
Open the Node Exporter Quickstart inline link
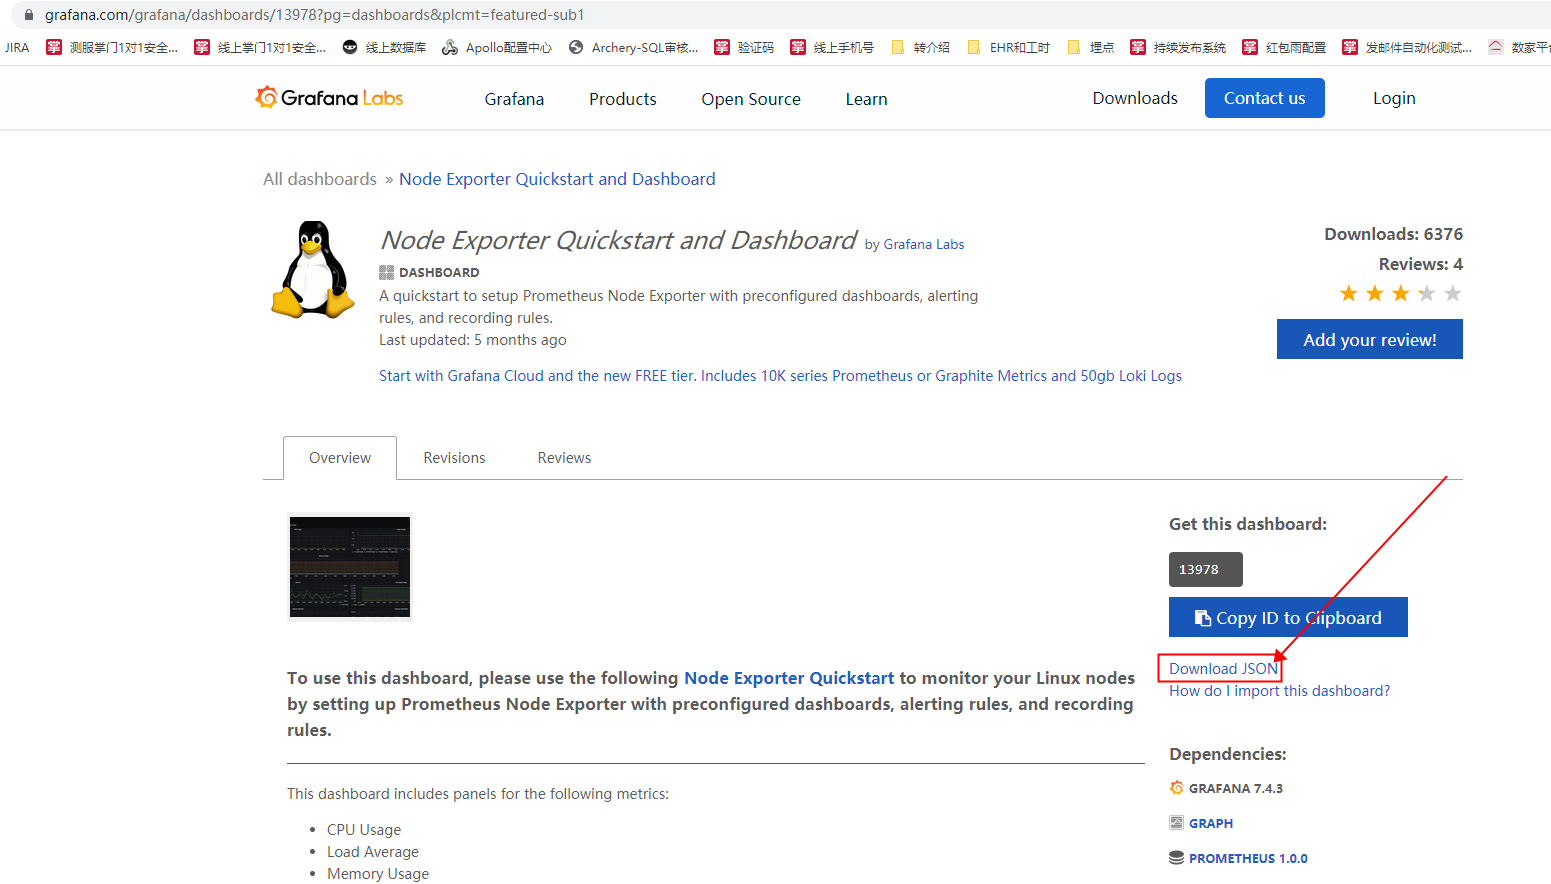789,678
